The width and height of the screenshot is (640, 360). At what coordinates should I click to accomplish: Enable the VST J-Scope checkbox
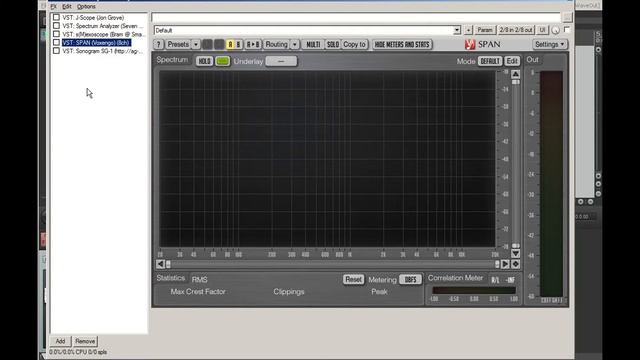(56, 17)
